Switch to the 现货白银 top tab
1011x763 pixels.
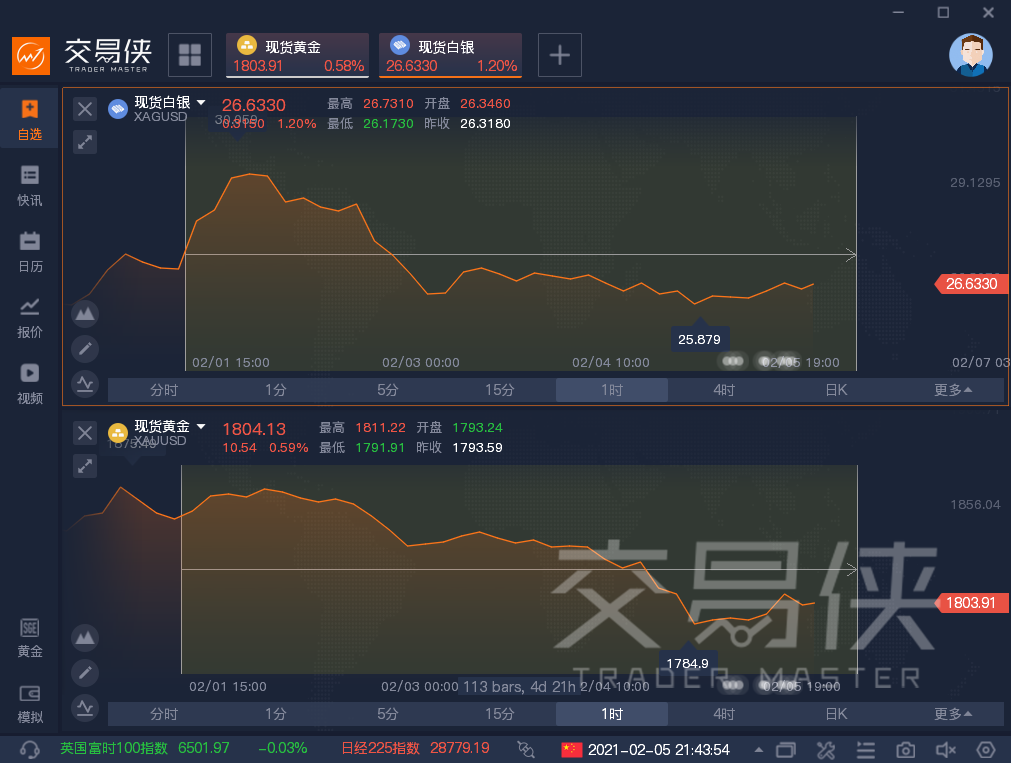450,55
